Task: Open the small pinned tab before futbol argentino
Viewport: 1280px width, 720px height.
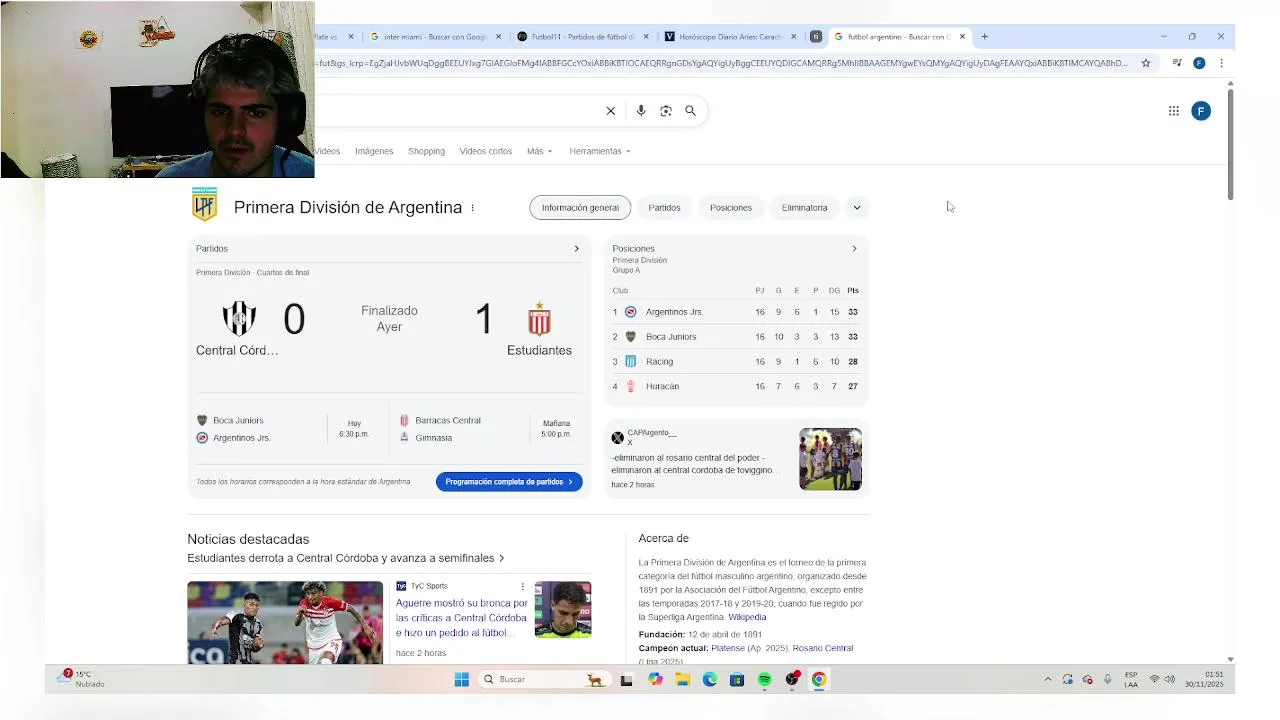Action: [x=816, y=37]
